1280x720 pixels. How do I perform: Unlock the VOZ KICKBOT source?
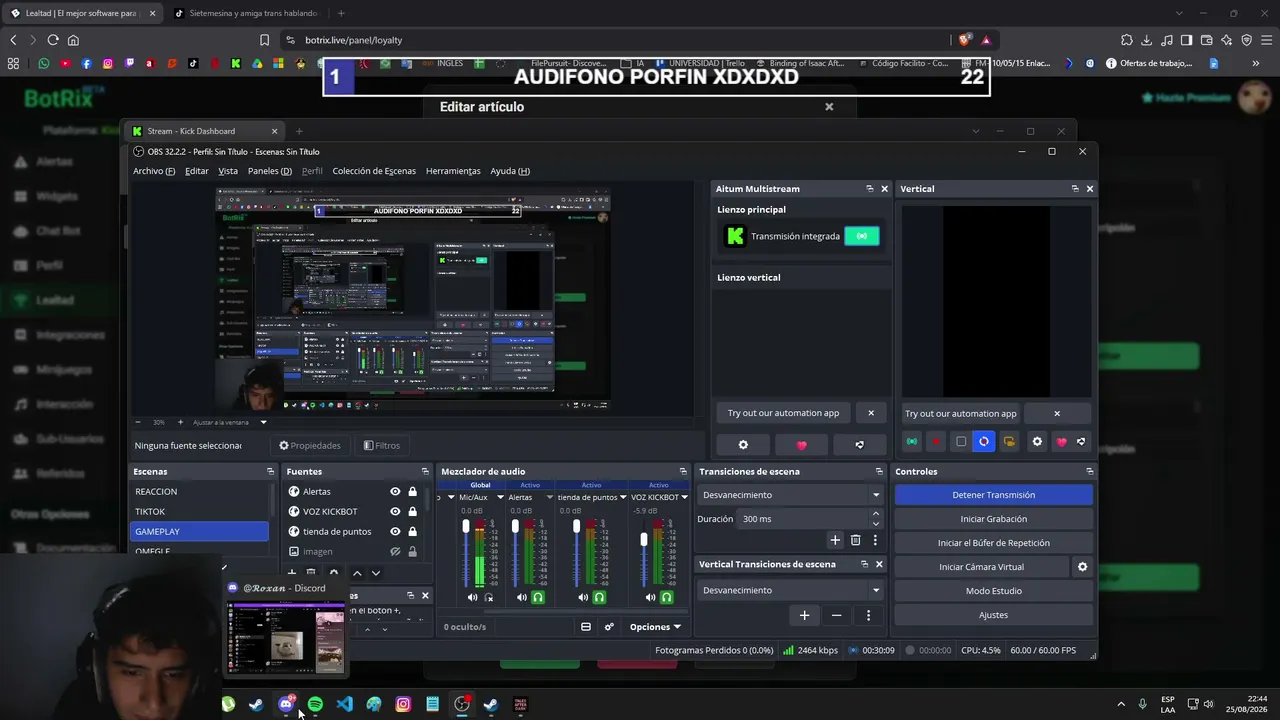412,511
